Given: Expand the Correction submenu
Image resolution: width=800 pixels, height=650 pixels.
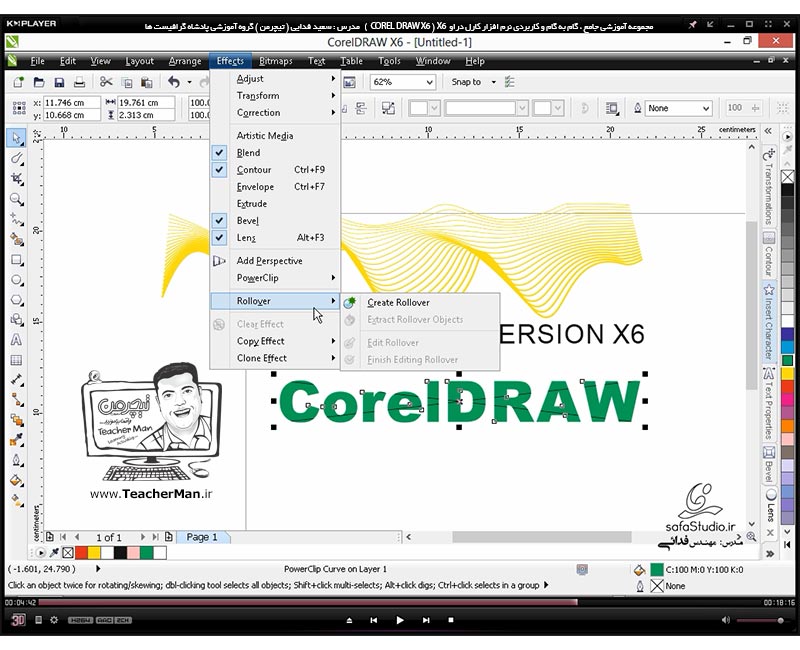Looking at the screenshot, I should (x=276, y=112).
